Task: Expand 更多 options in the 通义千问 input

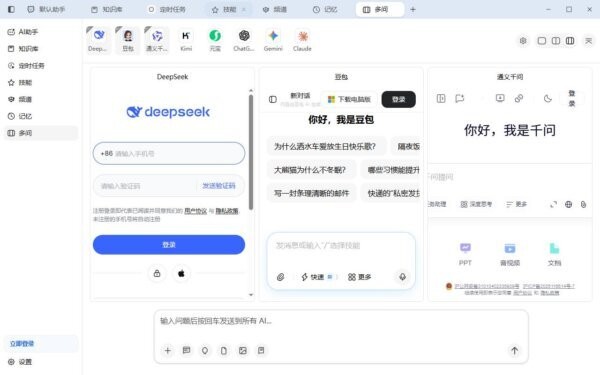Action: (516, 204)
